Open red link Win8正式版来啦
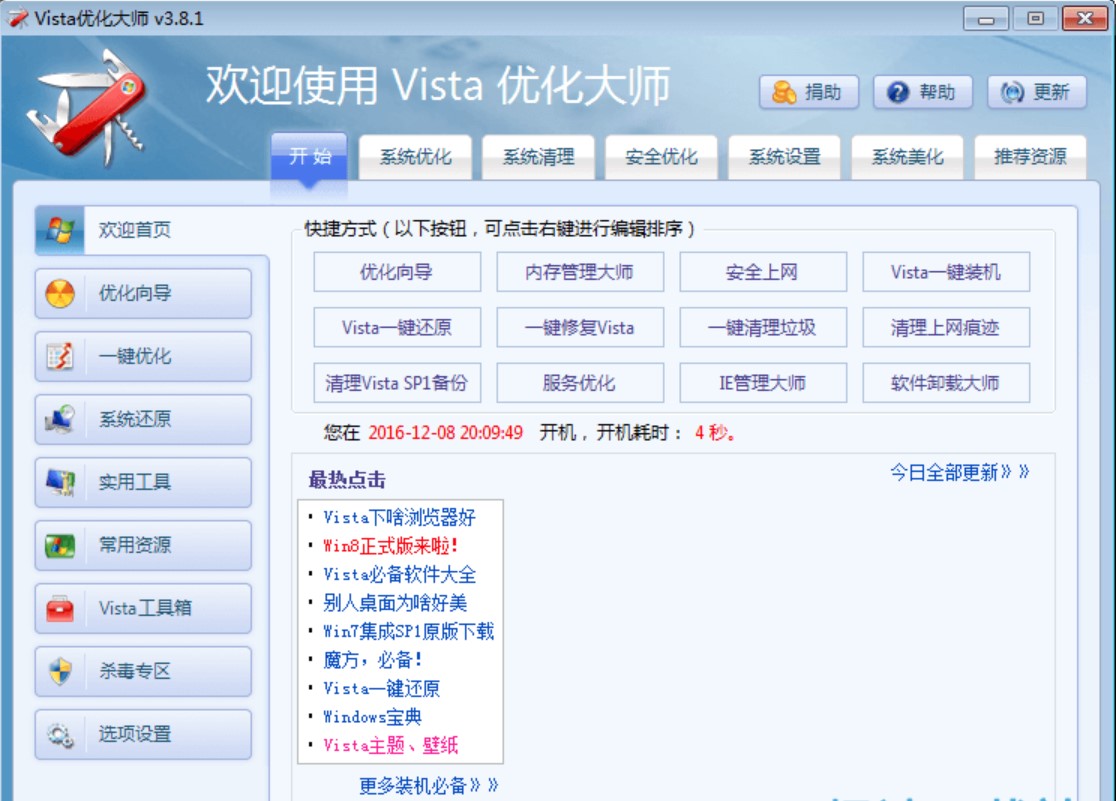This screenshot has height=801, width=1116. coord(390,546)
